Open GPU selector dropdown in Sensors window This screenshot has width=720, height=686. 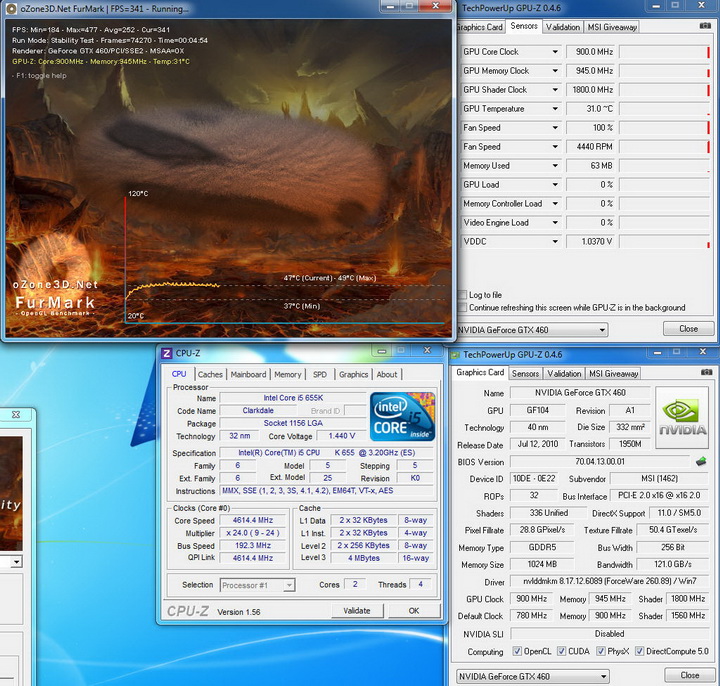pyautogui.click(x=602, y=330)
